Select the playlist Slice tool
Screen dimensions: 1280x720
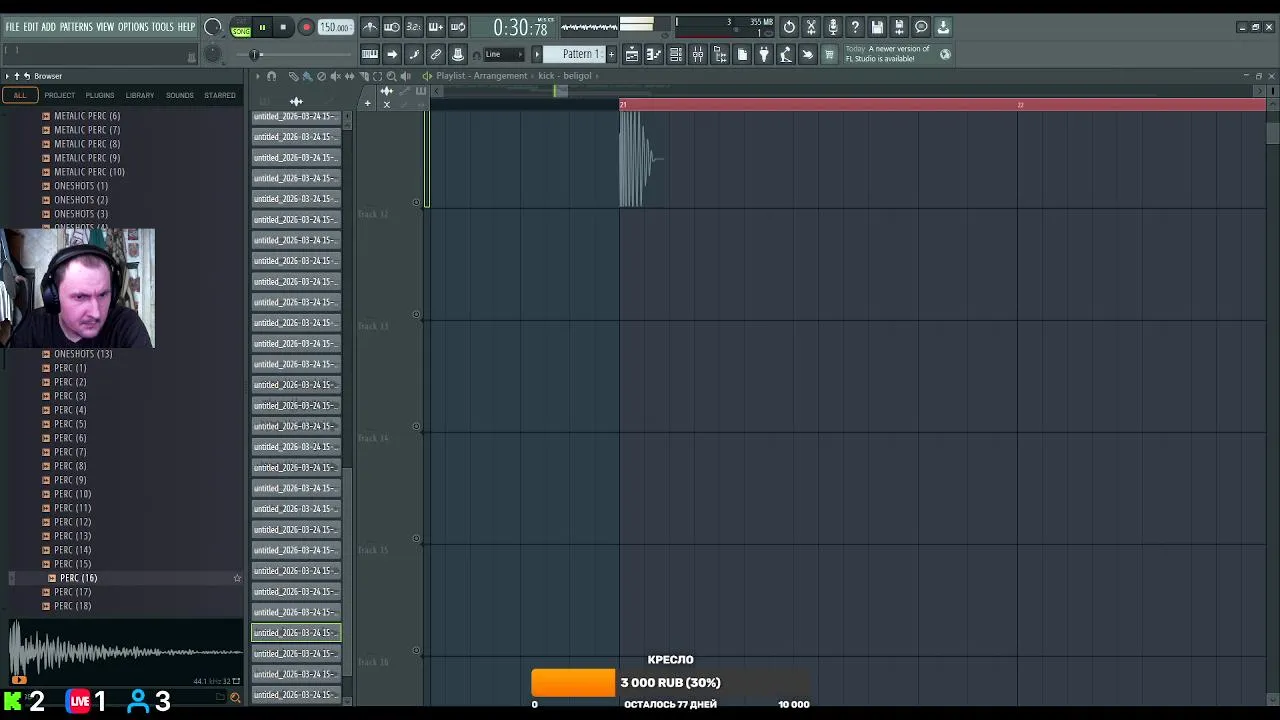(363, 76)
